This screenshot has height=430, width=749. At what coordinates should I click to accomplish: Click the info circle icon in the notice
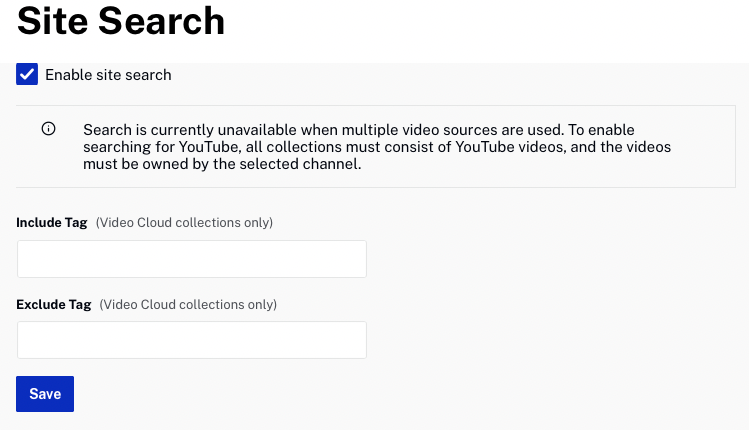point(48,129)
